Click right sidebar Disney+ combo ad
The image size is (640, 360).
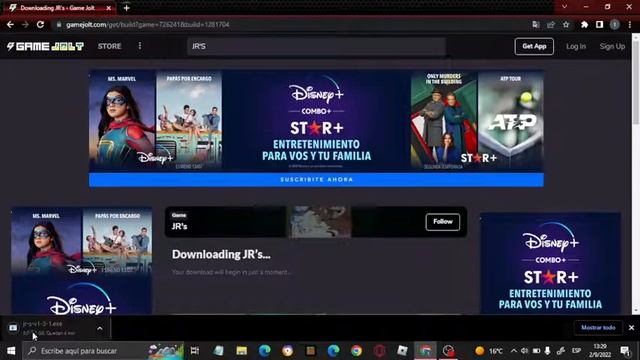(550, 263)
